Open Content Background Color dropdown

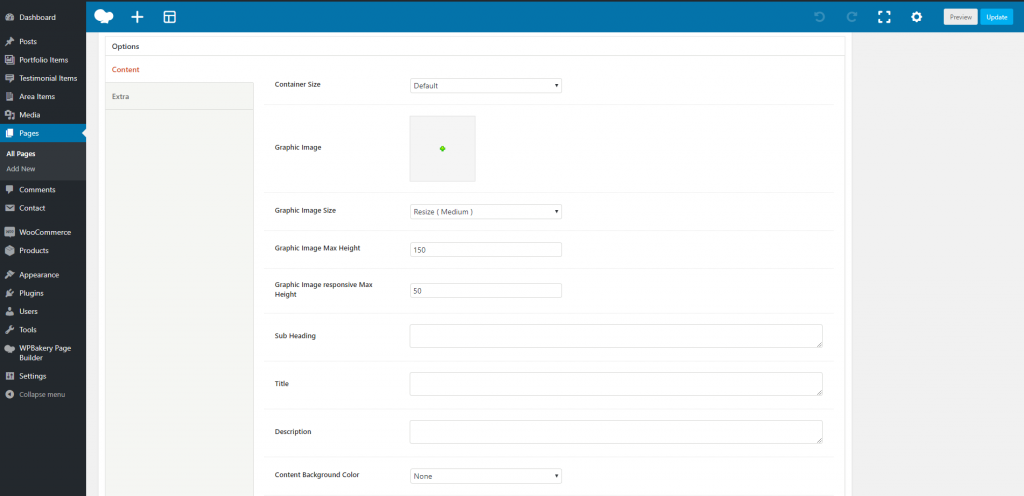pos(486,477)
